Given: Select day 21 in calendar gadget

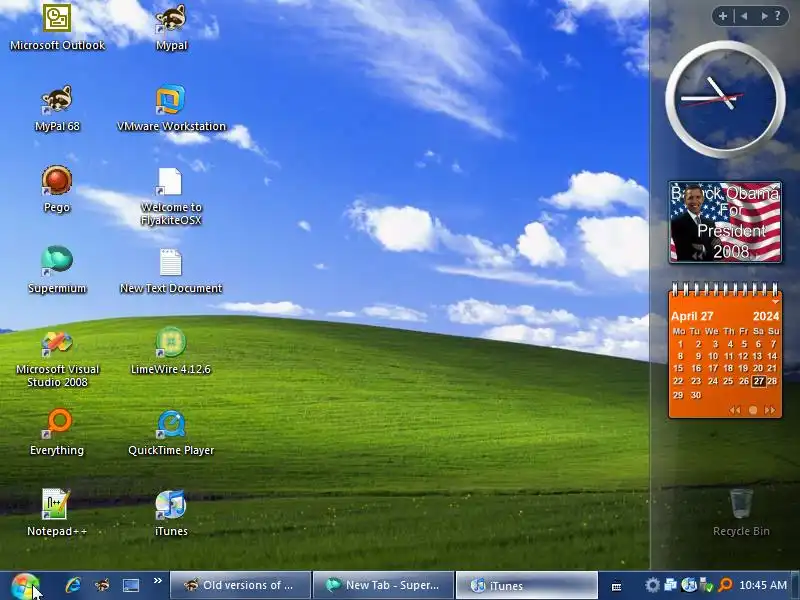Looking at the screenshot, I should (x=772, y=368).
